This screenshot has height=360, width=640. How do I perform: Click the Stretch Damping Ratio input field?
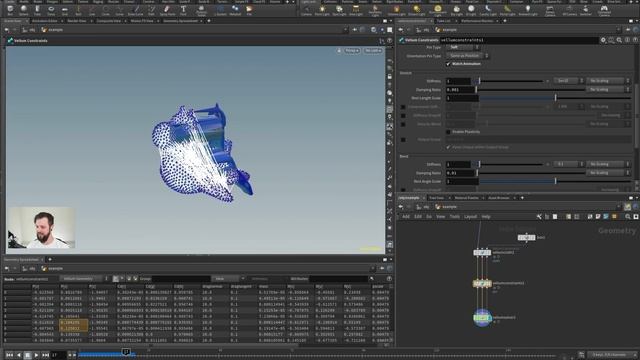tap(460, 89)
